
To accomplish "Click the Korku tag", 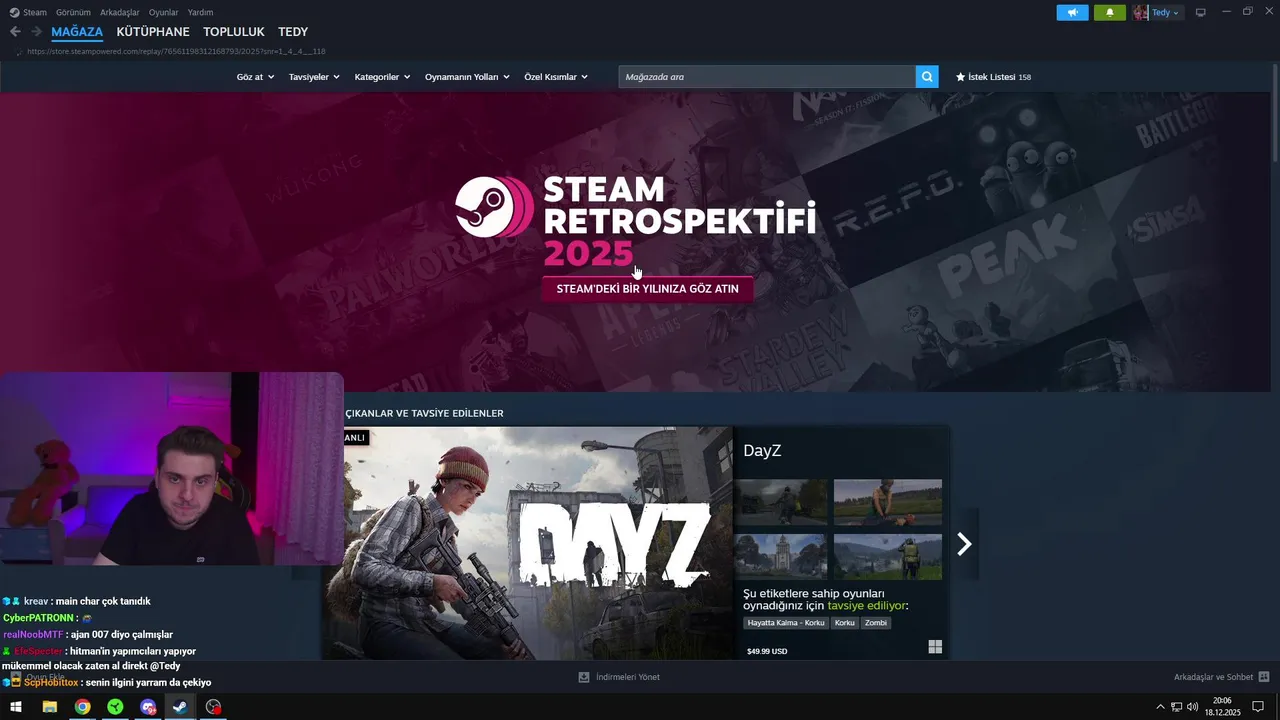I will [x=845, y=623].
